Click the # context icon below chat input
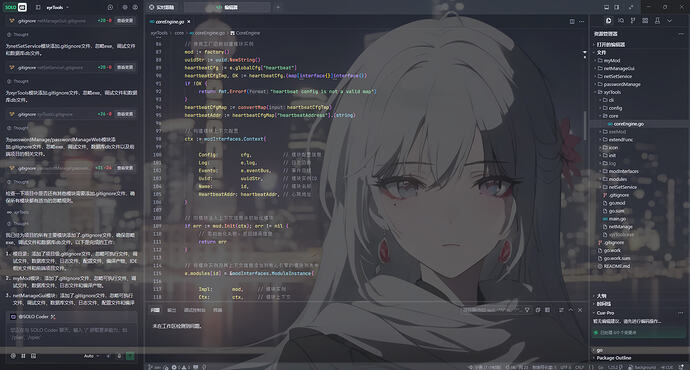 [23, 356]
